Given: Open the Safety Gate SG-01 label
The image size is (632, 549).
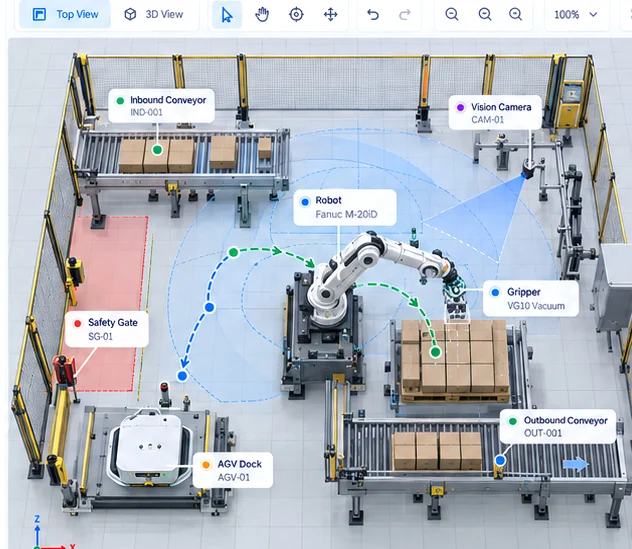Looking at the screenshot, I should click(107, 329).
